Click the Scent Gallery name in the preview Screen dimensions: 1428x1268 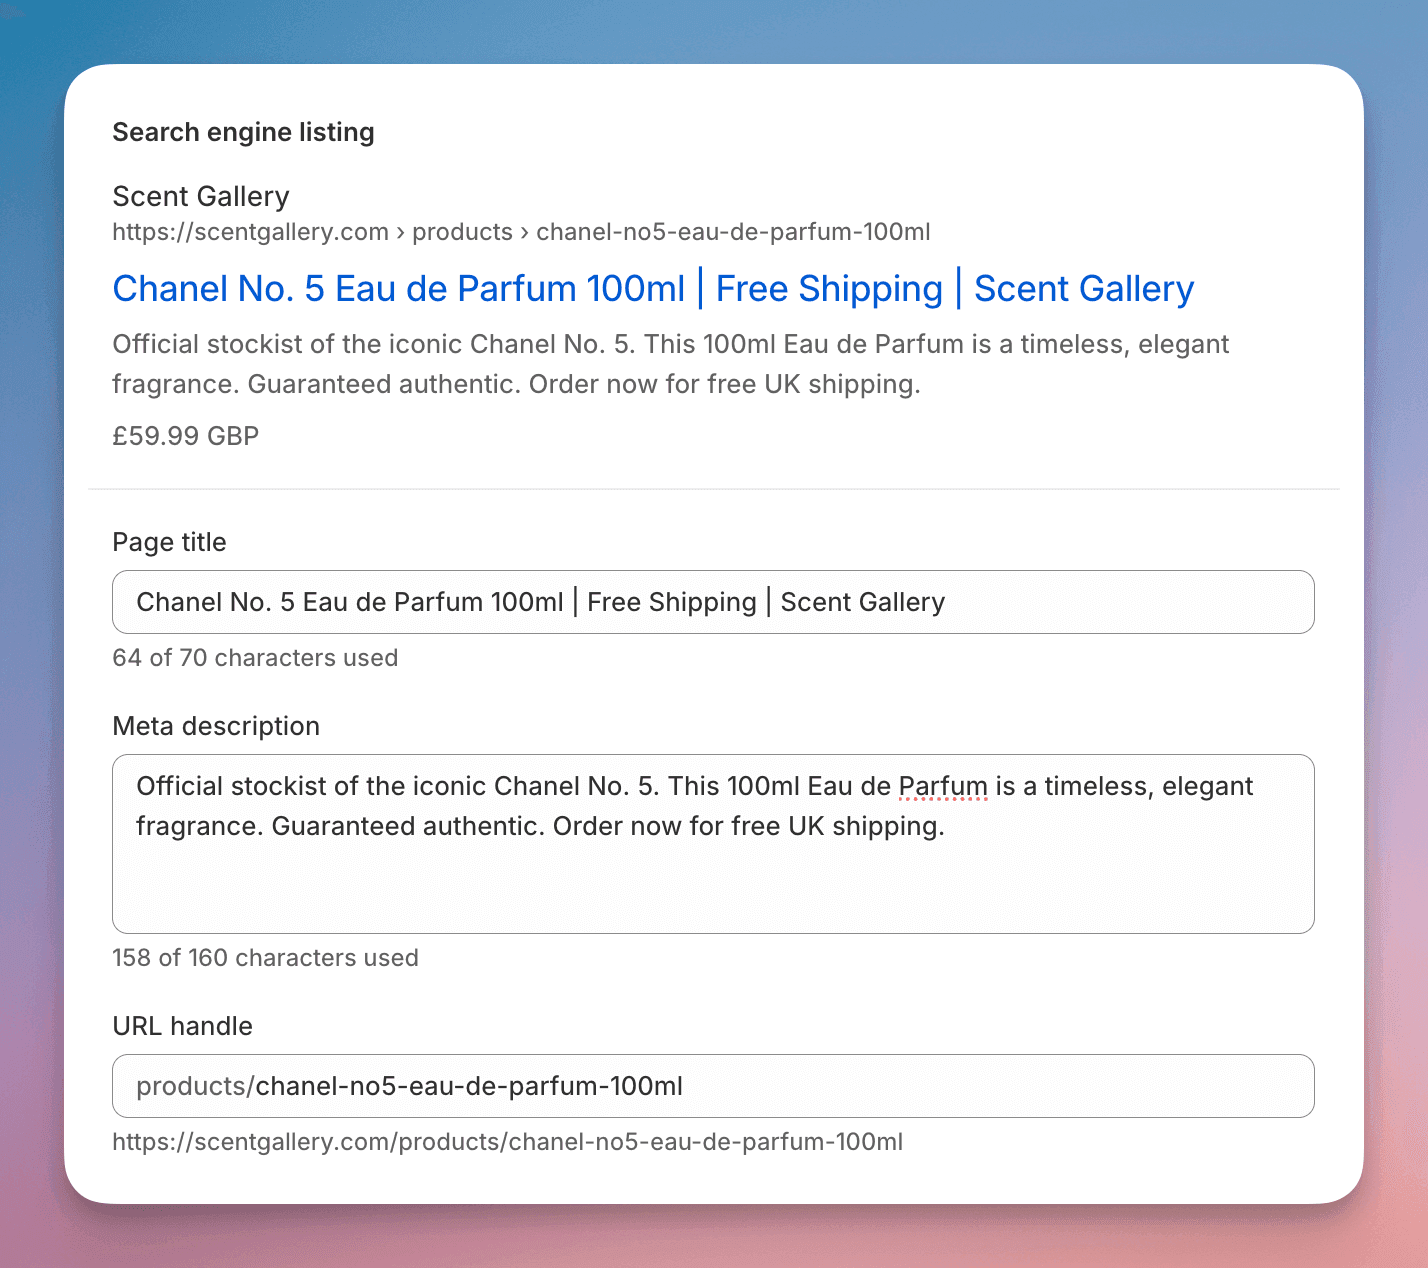coord(200,196)
